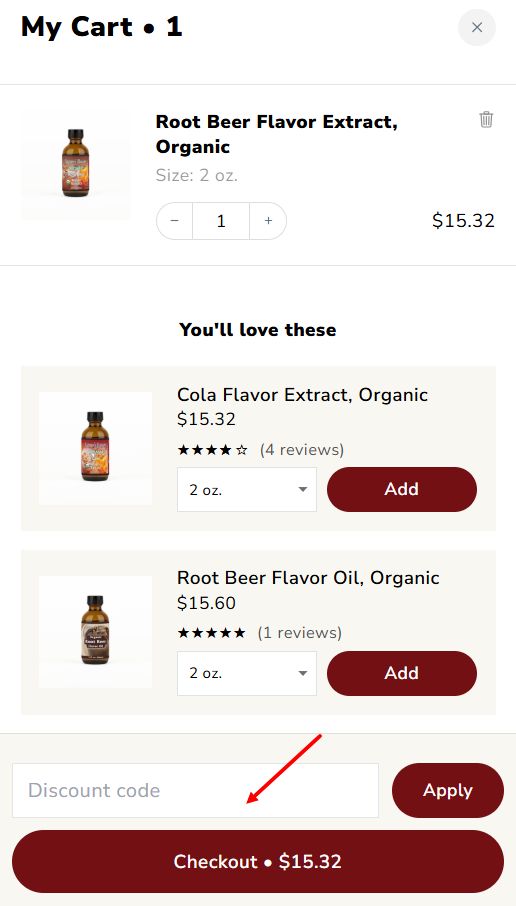The image size is (516, 906).
Task: Close the My Cart panel
Action: click(x=477, y=27)
